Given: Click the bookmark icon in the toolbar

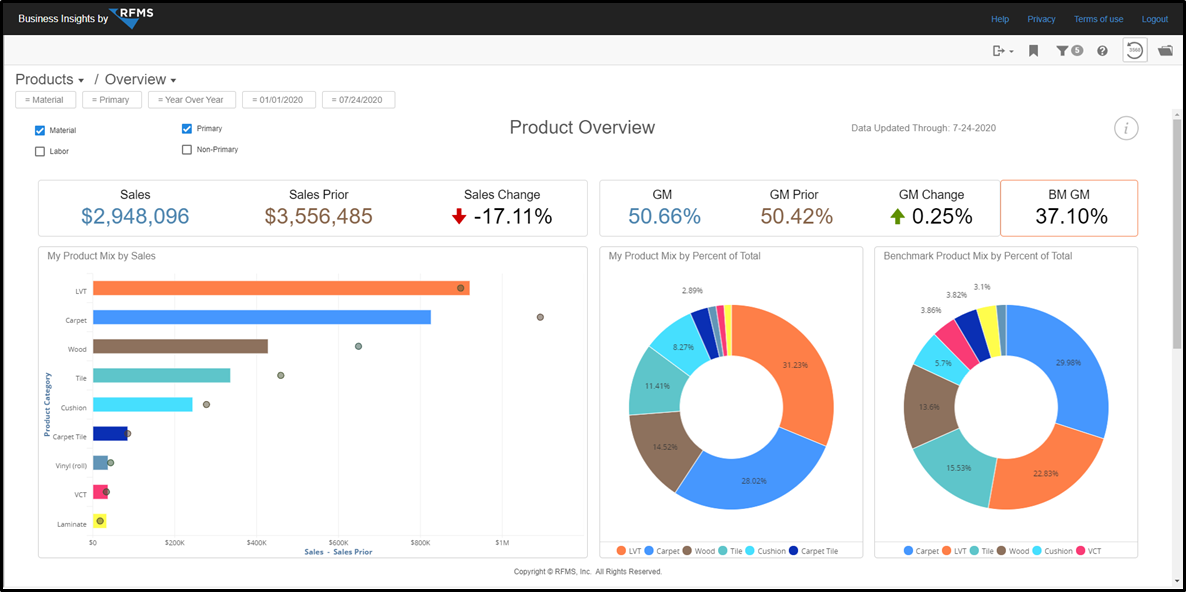Looking at the screenshot, I should 1033,51.
